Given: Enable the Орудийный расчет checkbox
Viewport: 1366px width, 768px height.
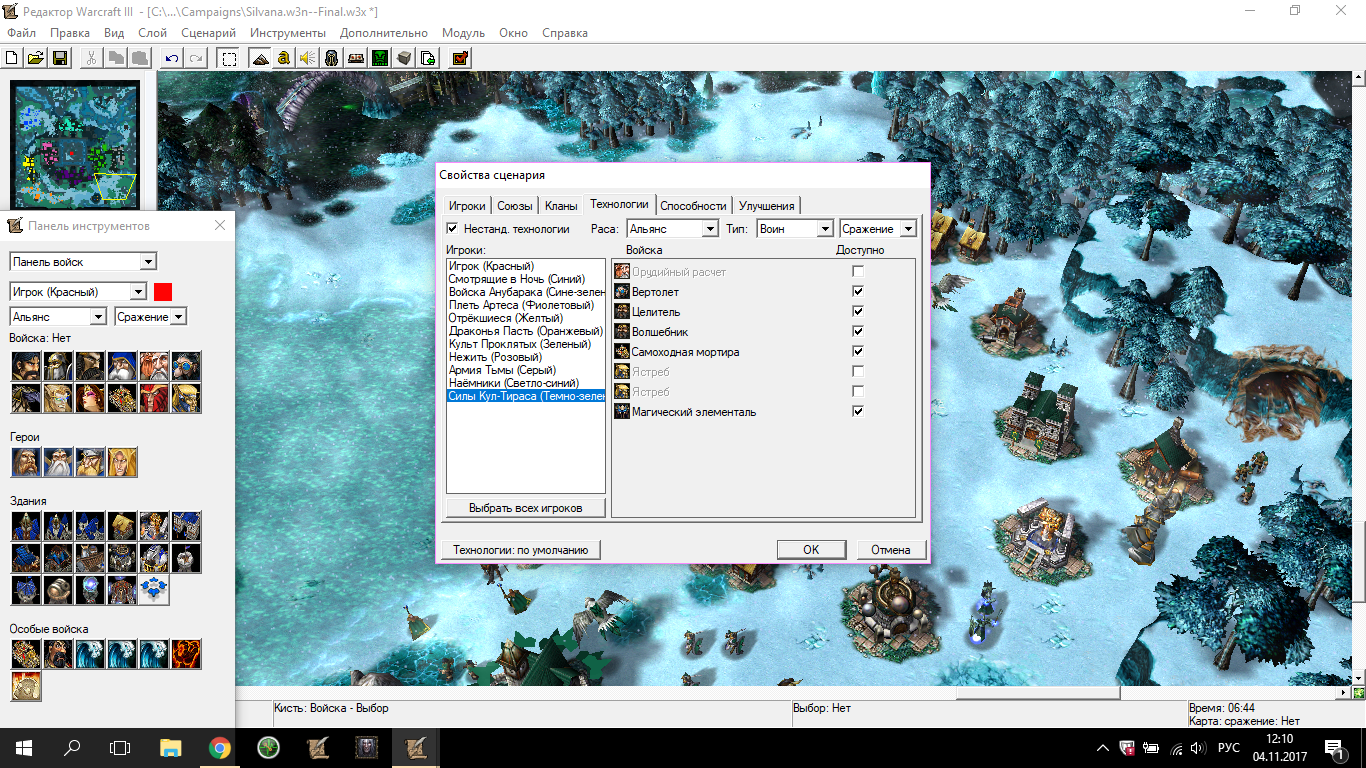Looking at the screenshot, I should point(858,271).
